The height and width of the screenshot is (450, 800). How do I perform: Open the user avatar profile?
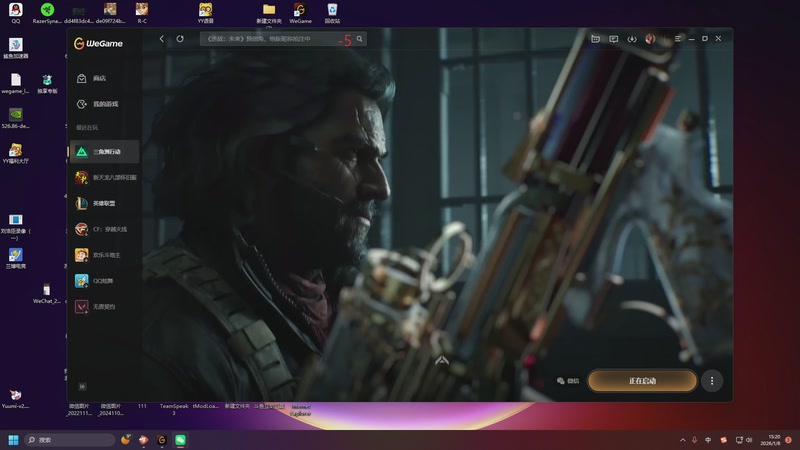(650, 39)
